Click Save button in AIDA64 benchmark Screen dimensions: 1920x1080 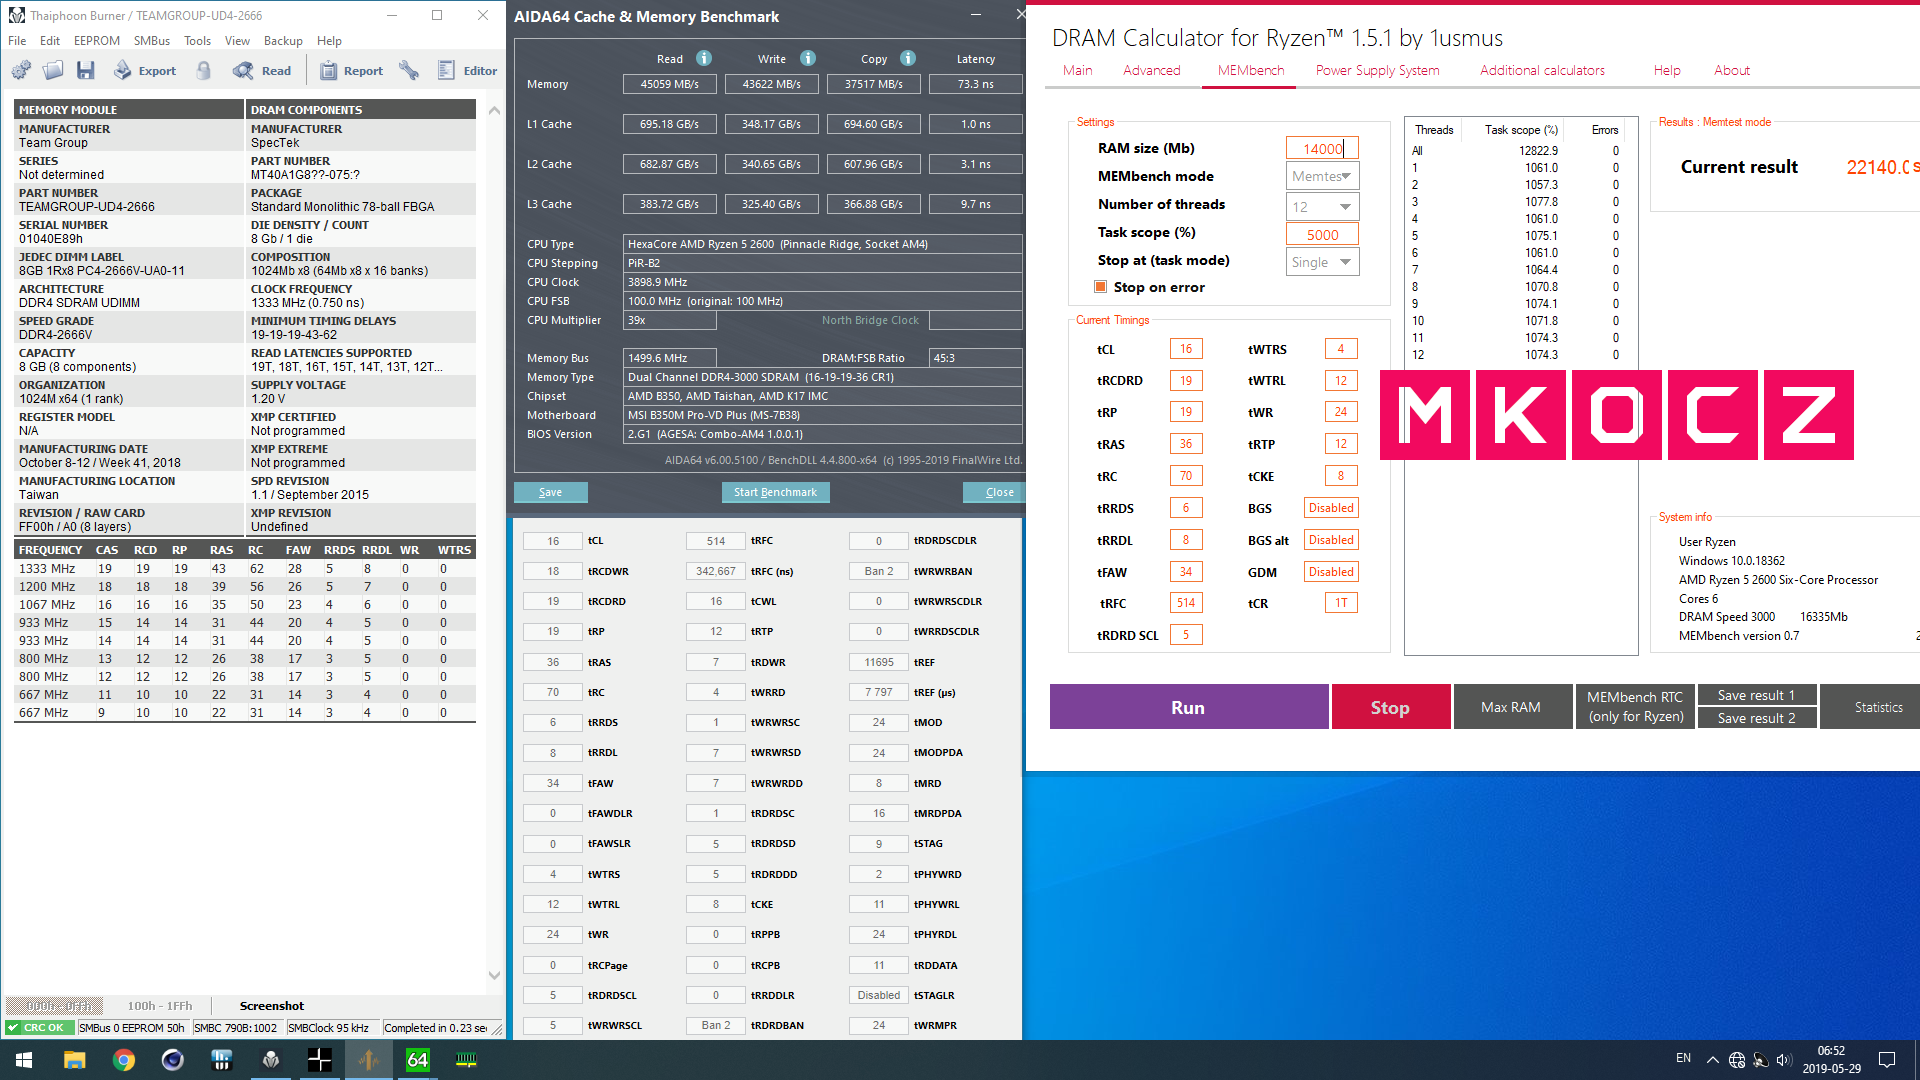point(550,492)
